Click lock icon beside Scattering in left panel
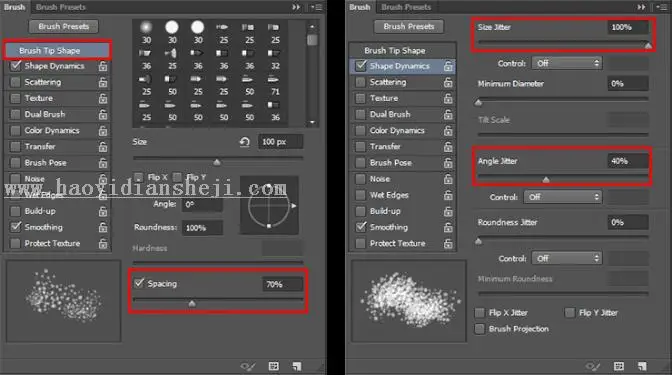 click(103, 82)
